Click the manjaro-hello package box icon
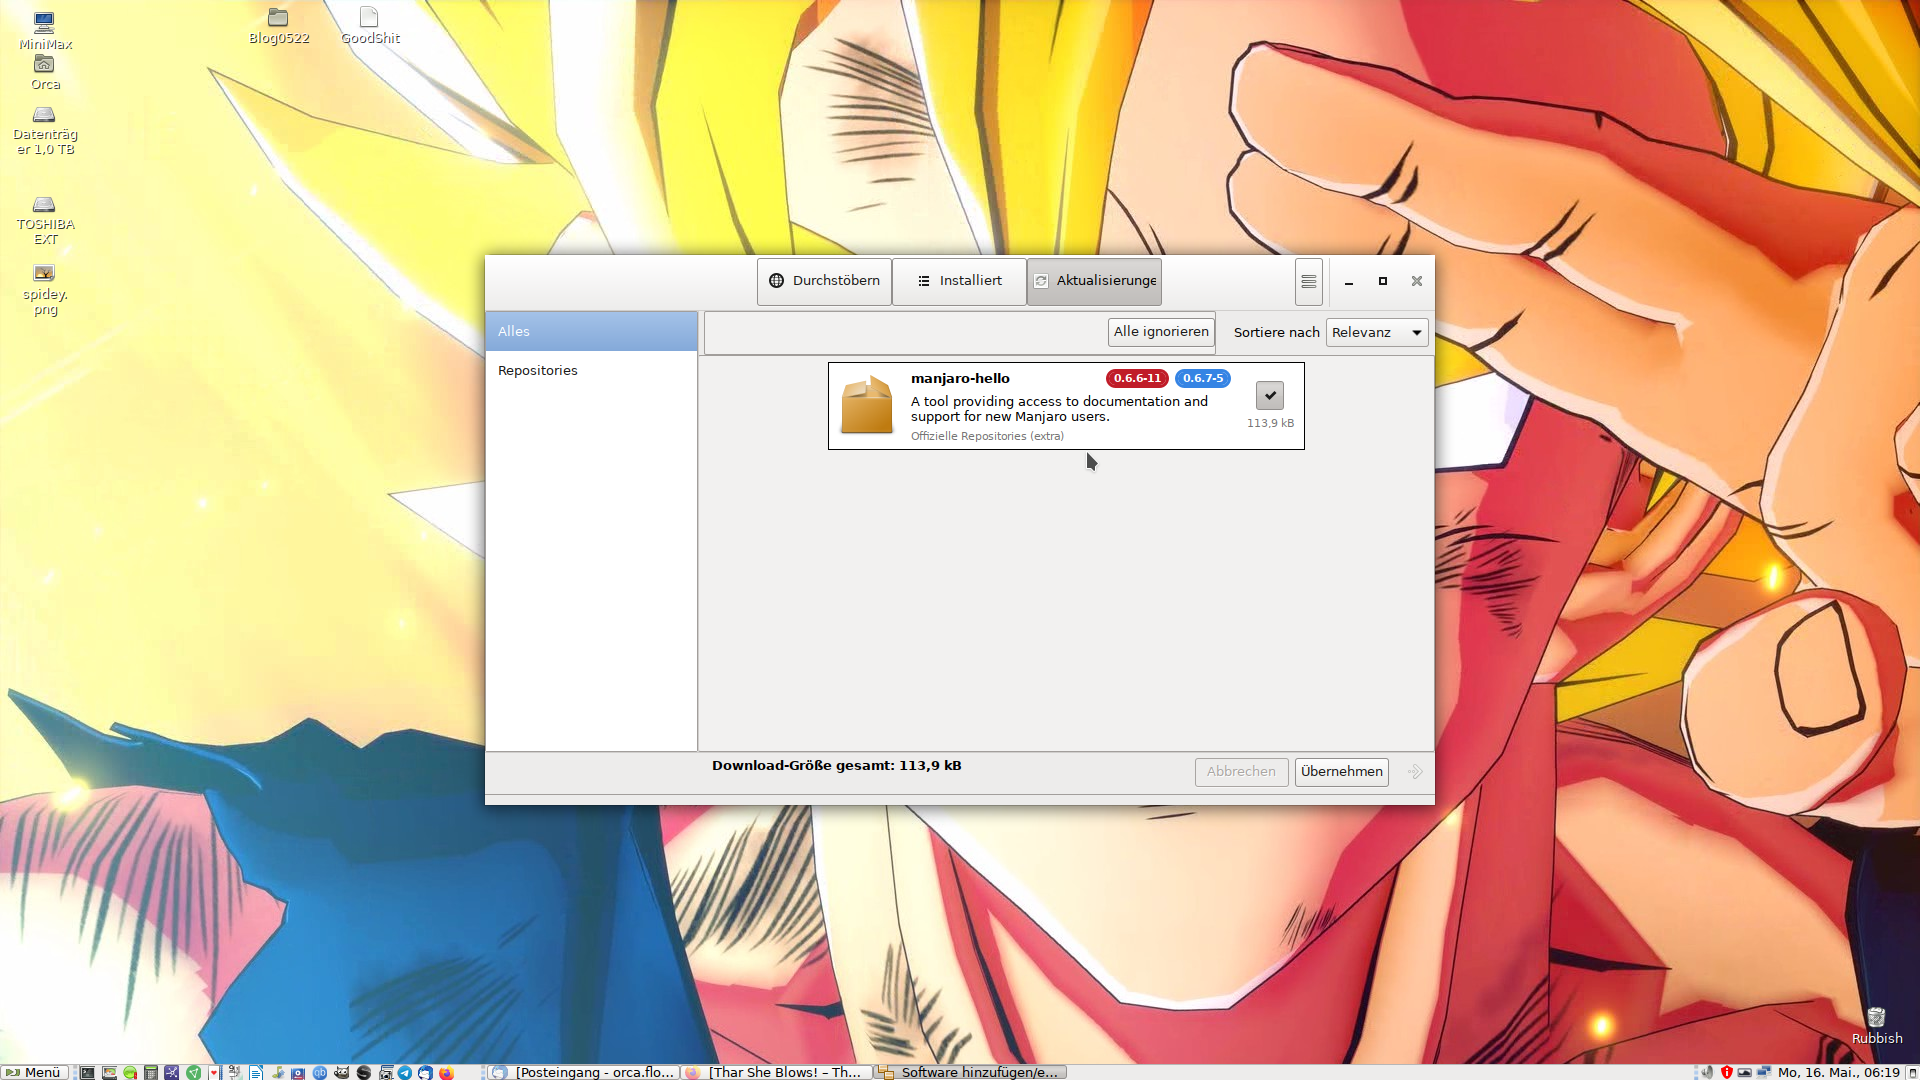The width and height of the screenshot is (1920, 1080). click(866, 405)
